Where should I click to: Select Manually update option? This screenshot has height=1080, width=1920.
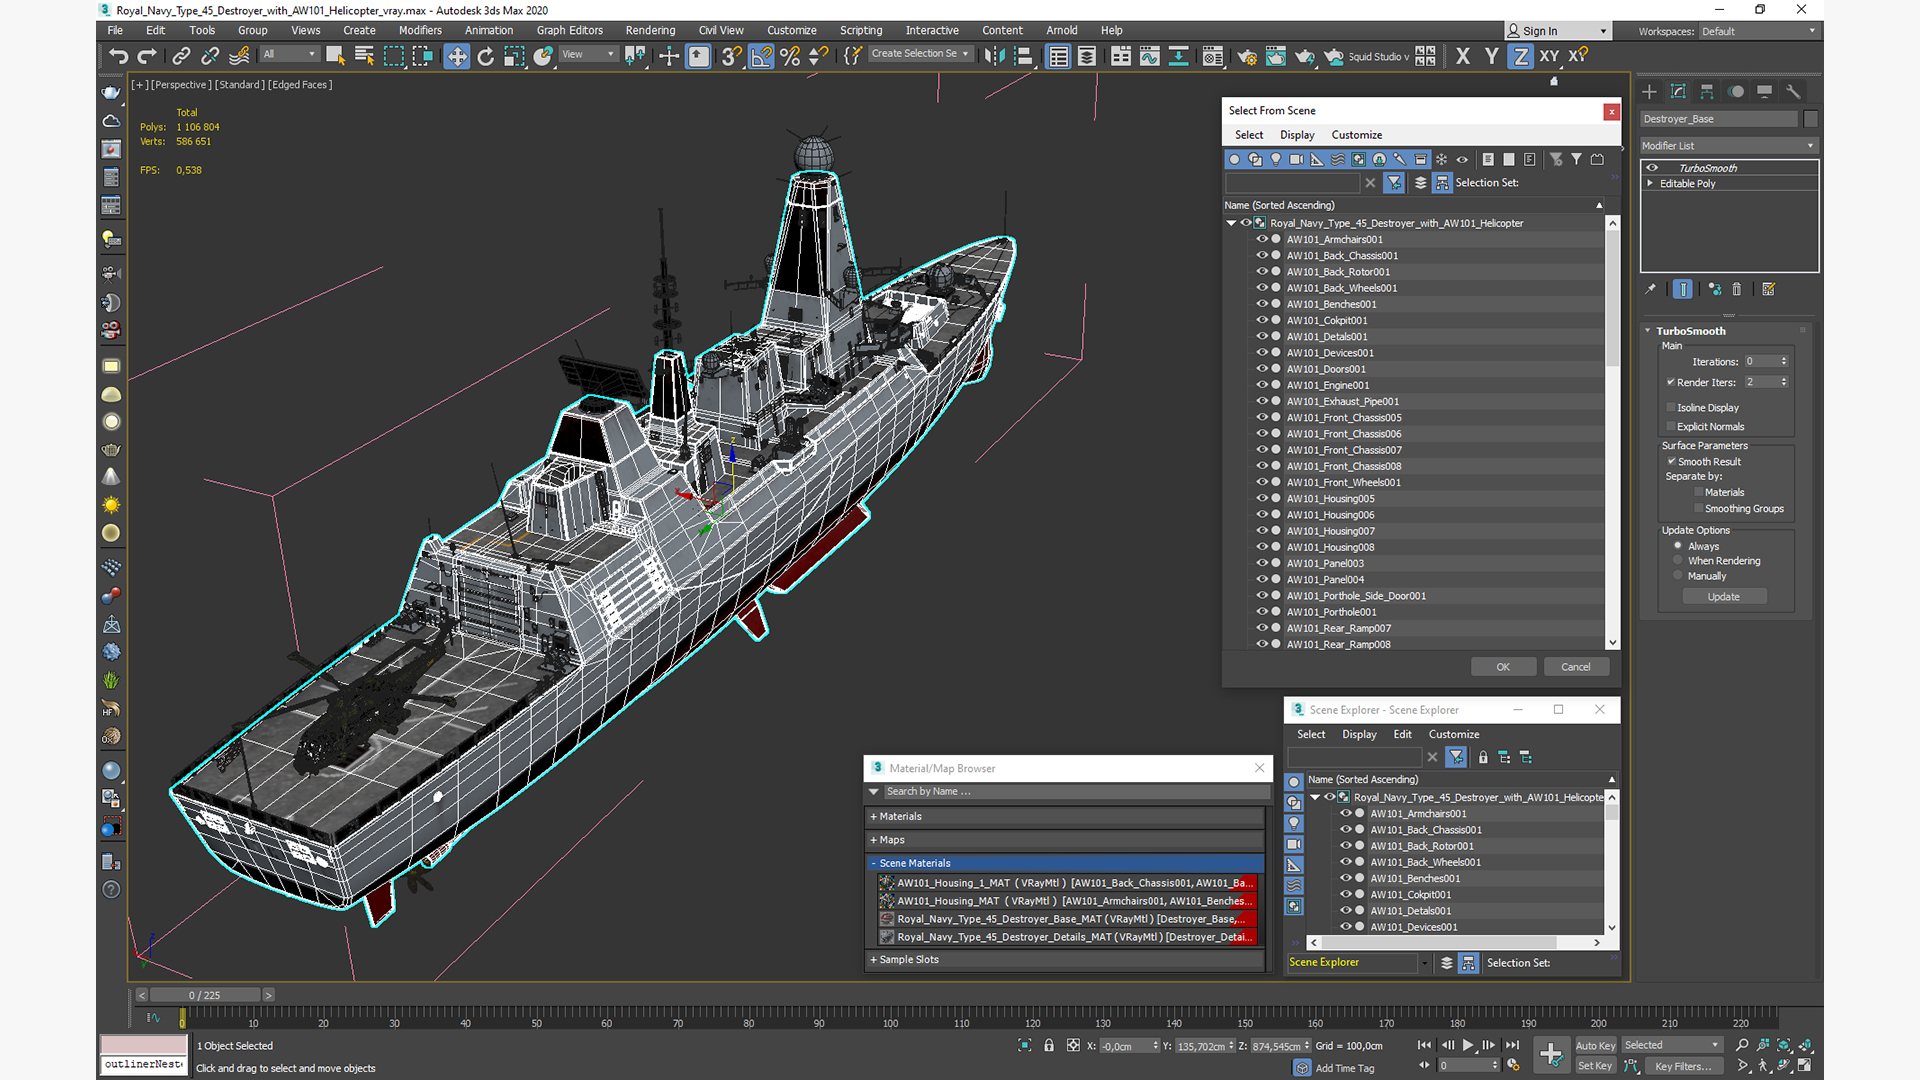coord(1678,576)
